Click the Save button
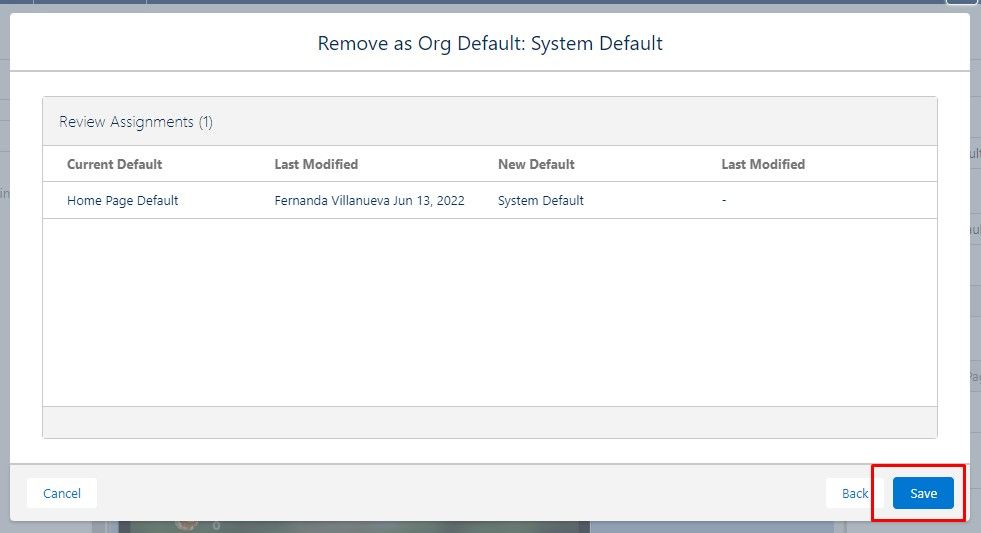Viewport: 981px width, 533px height. [x=923, y=493]
